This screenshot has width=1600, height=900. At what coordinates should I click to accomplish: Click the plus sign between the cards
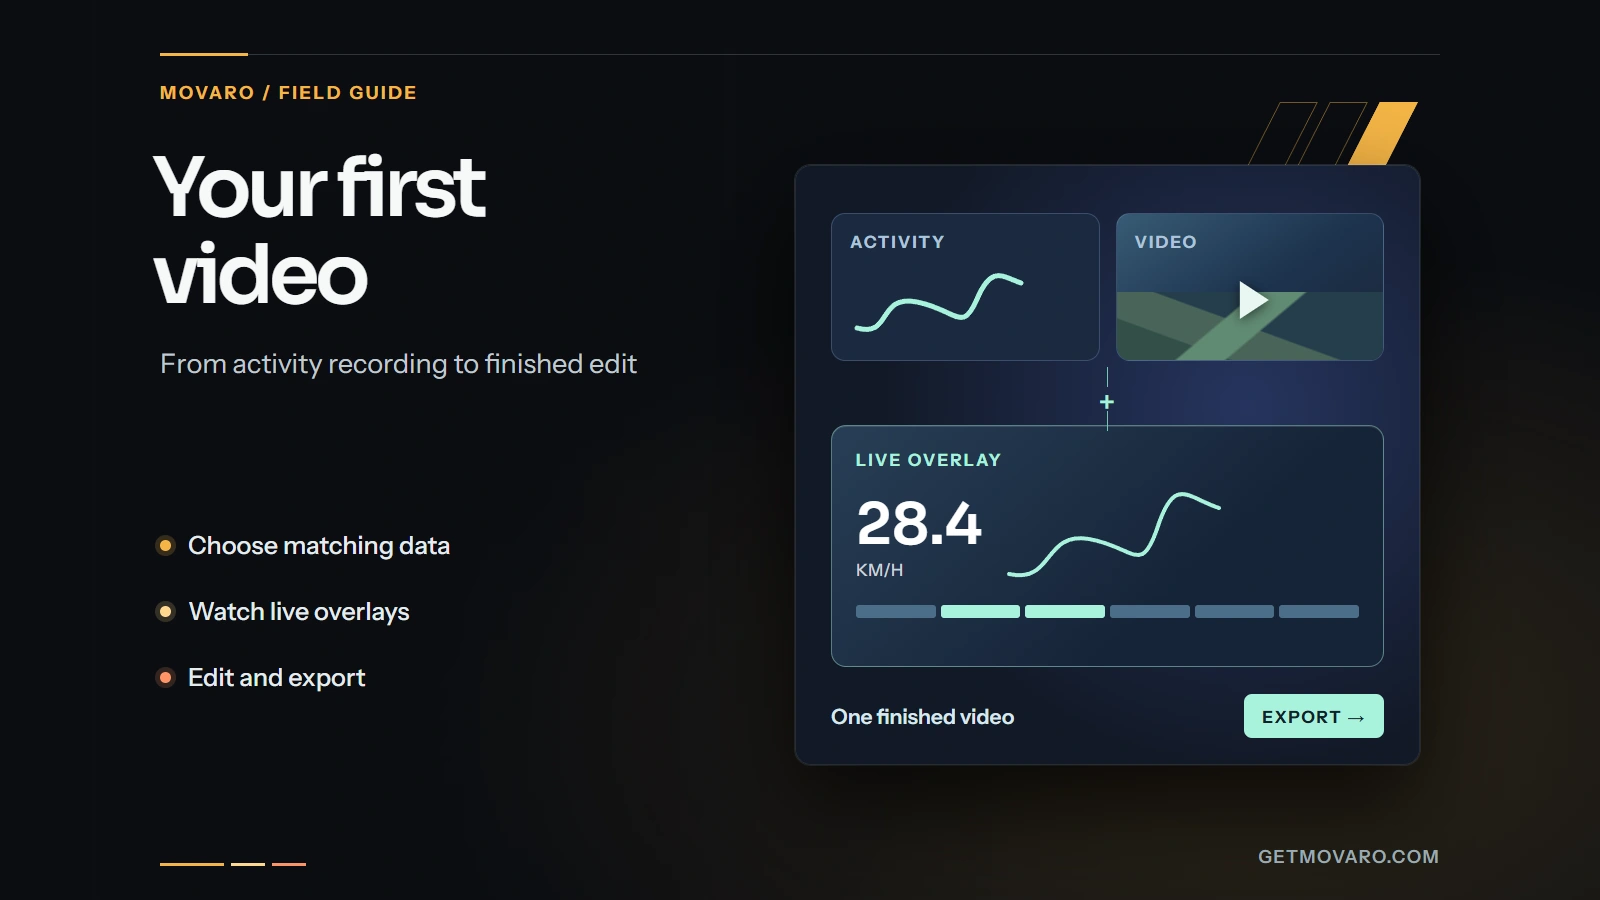tap(1107, 402)
